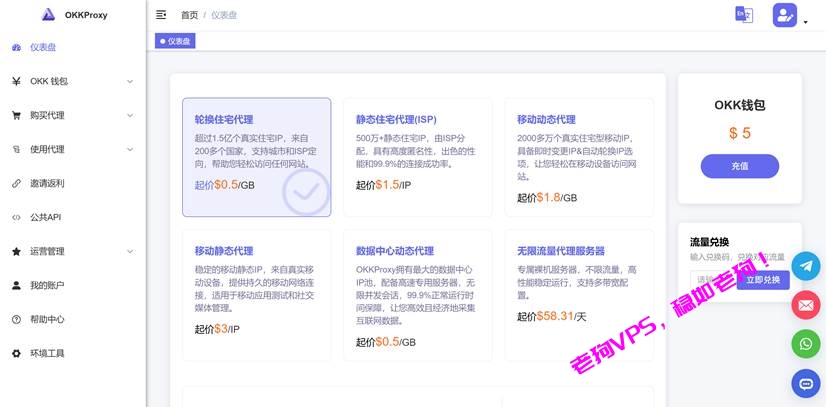826x407 pixels.
Task: Select the 数据中心动态代理 card title
Action: pyautogui.click(x=395, y=251)
